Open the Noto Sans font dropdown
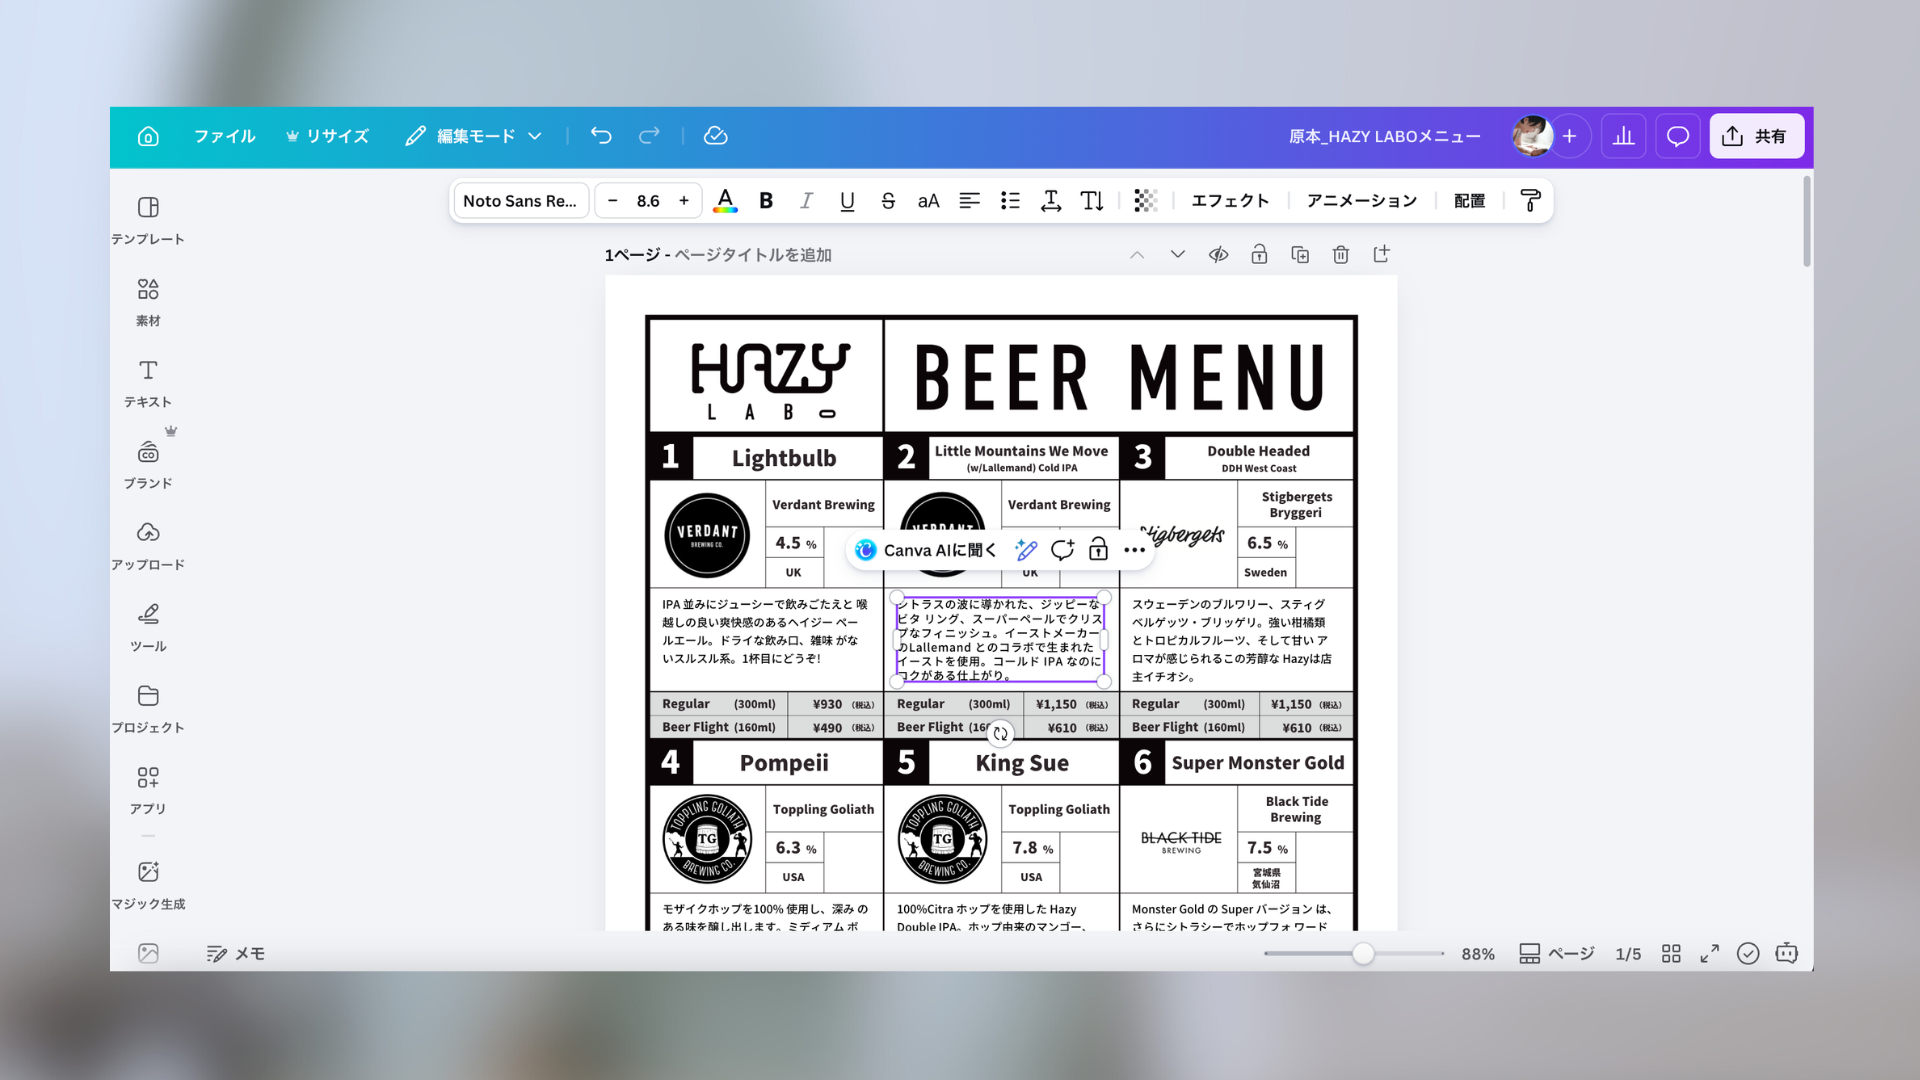The width and height of the screenshot is (1920, 1080). (x=520, y=201)
